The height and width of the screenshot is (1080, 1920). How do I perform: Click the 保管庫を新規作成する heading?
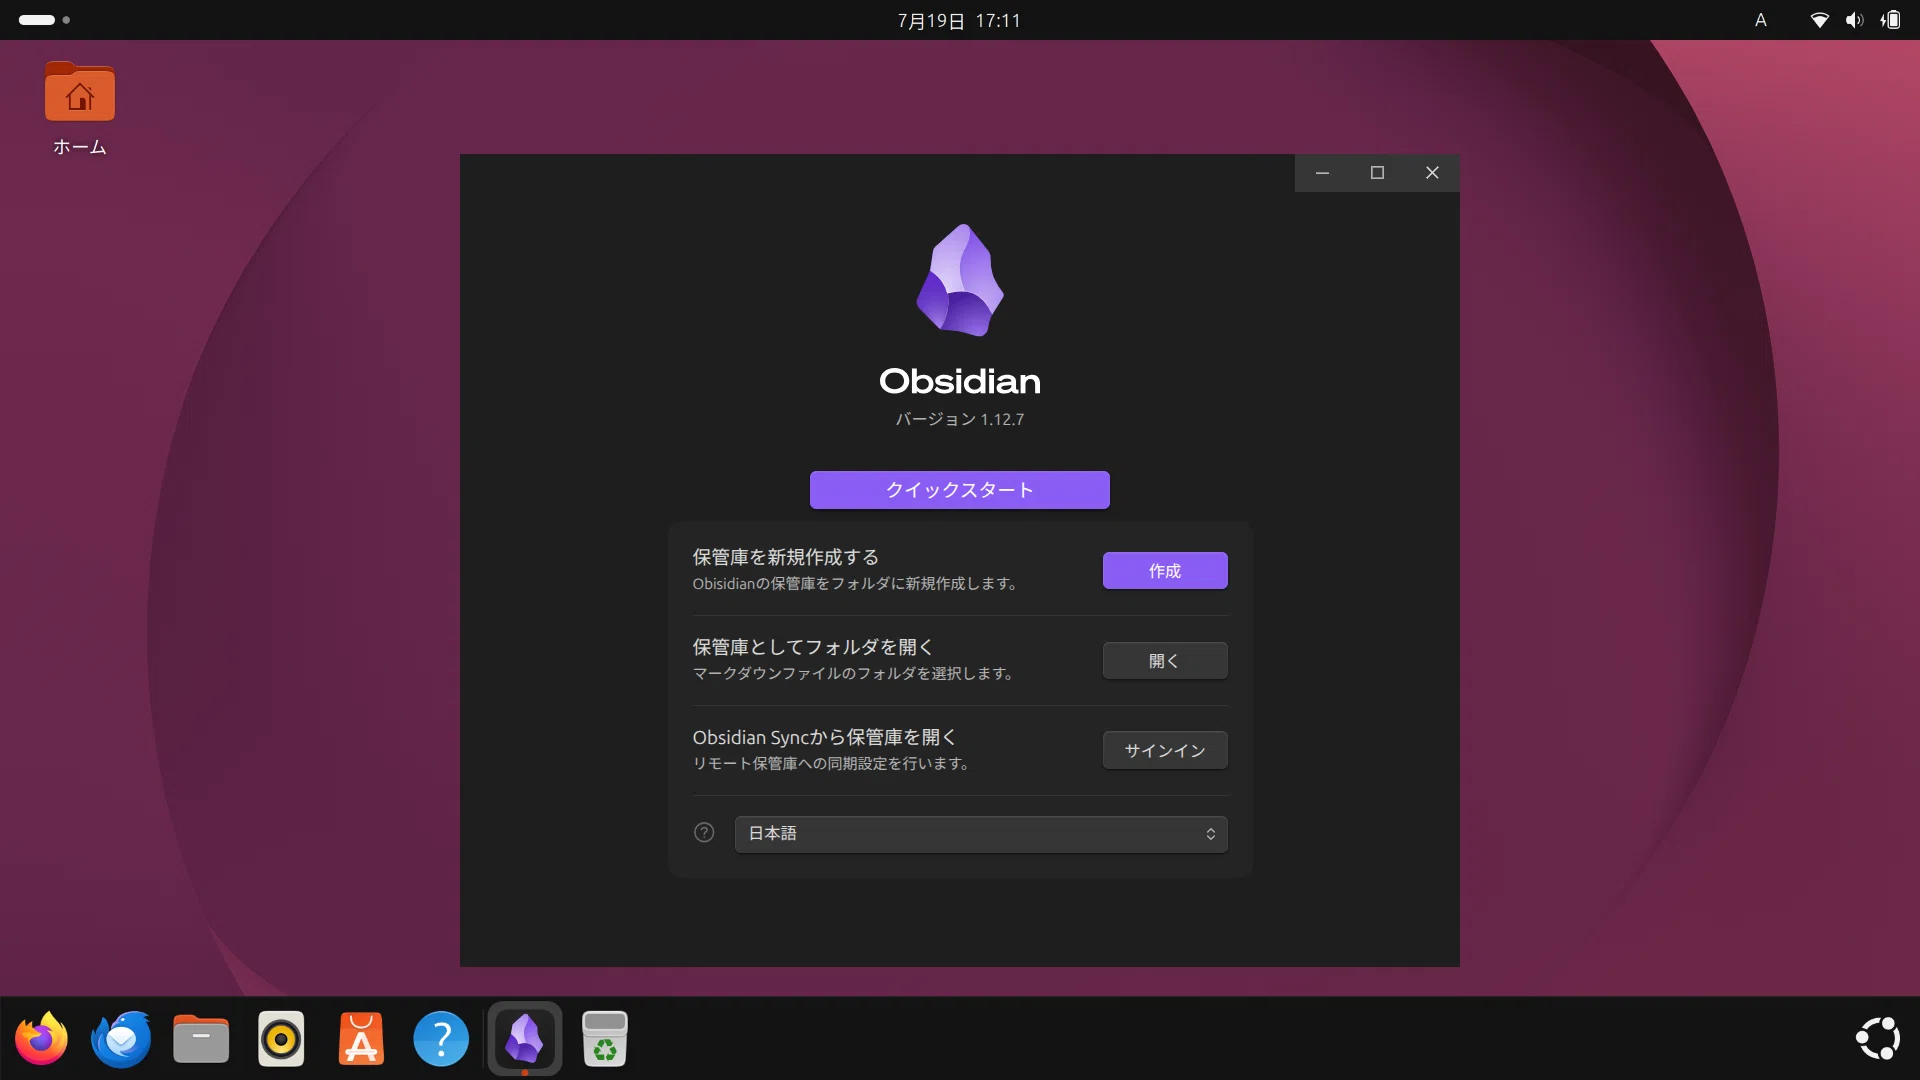click(x=786, y=557)
